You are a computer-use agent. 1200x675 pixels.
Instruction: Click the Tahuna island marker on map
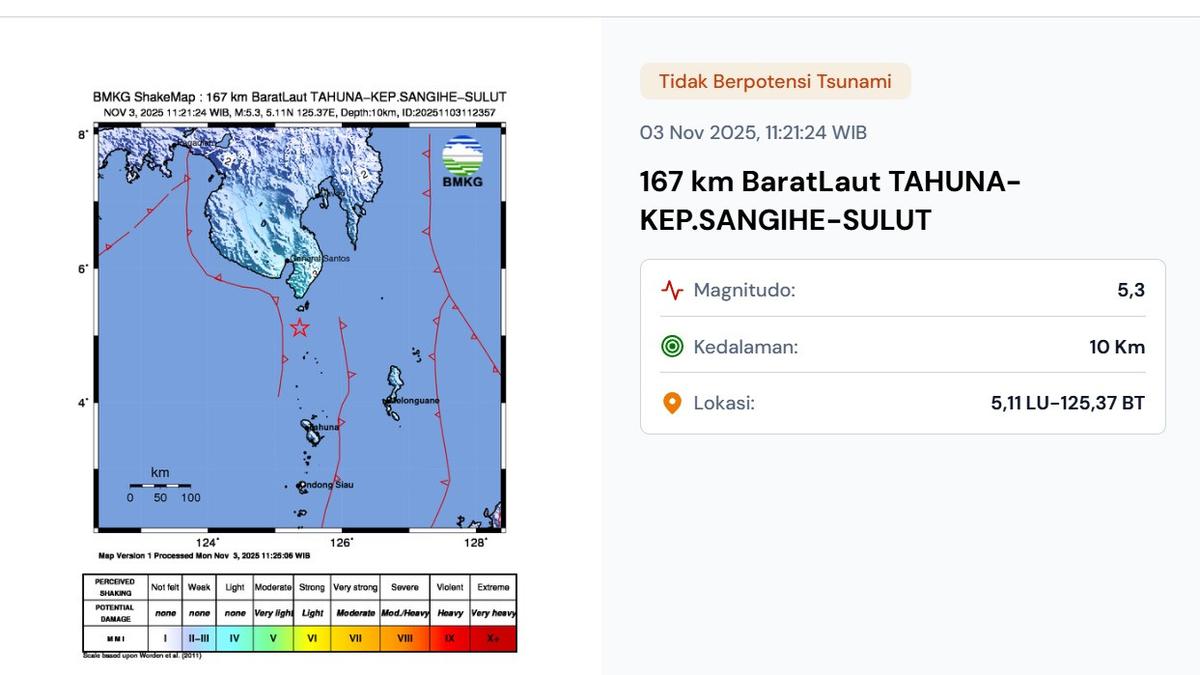(309, 428)
